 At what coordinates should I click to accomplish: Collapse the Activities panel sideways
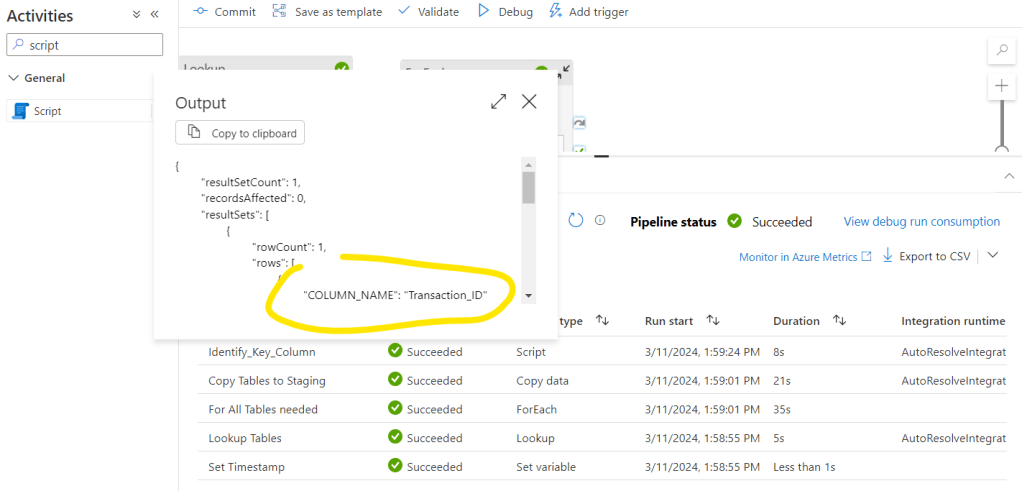(155, 15)
